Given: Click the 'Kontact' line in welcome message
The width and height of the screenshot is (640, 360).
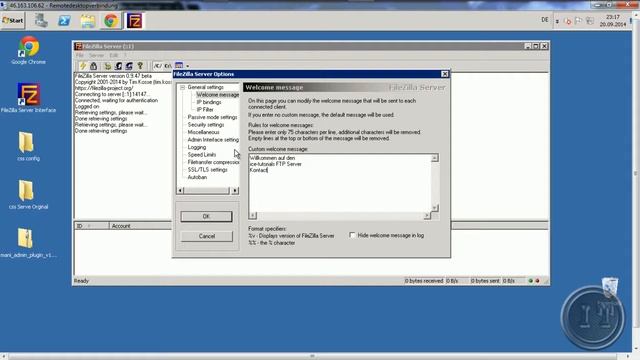Looking at the screenshot, I should click(x=258, y=170).
